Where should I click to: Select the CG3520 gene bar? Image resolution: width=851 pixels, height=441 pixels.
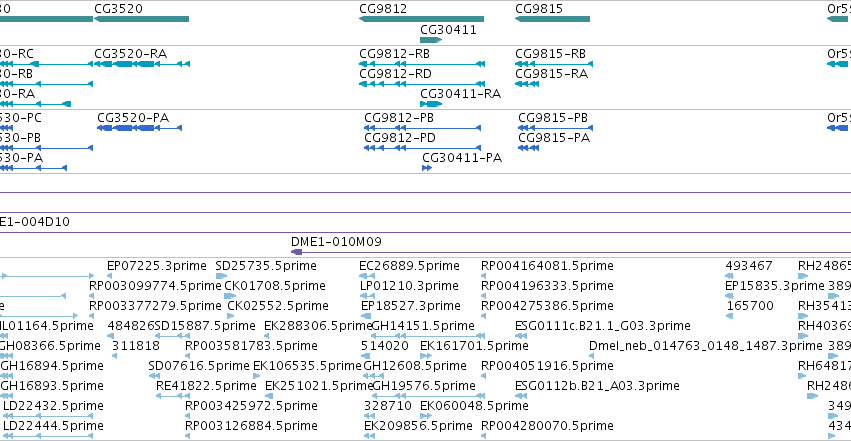coord(142,19)
